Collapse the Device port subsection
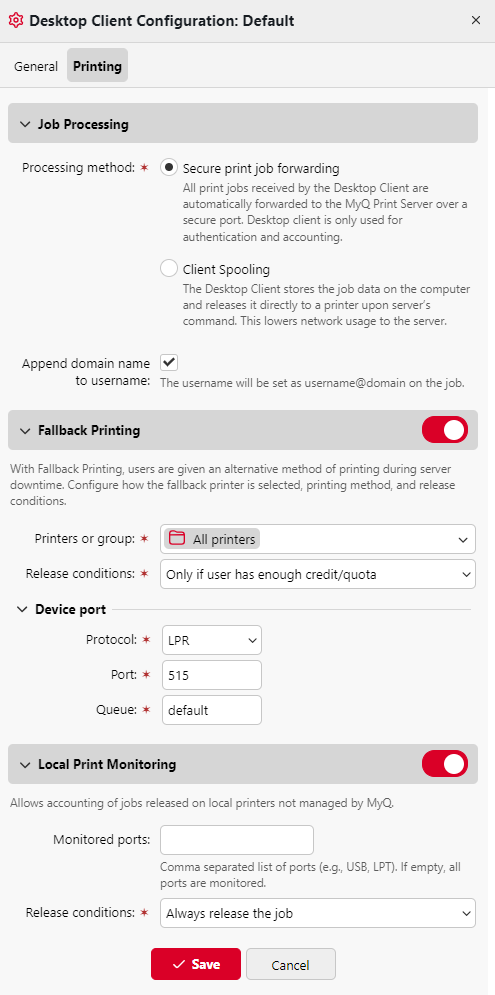The width and height of the screenshot is (495, 995). pos(22,610)
